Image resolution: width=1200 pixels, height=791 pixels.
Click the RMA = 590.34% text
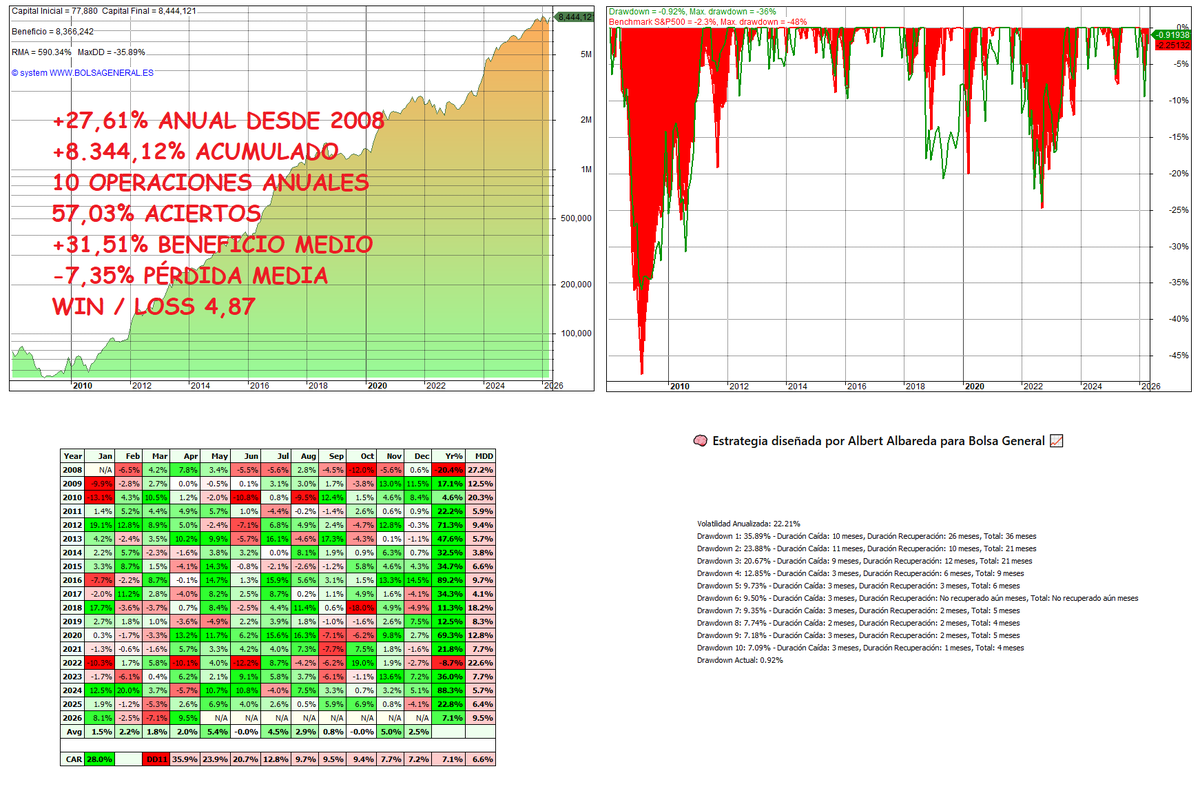[40, 51]
